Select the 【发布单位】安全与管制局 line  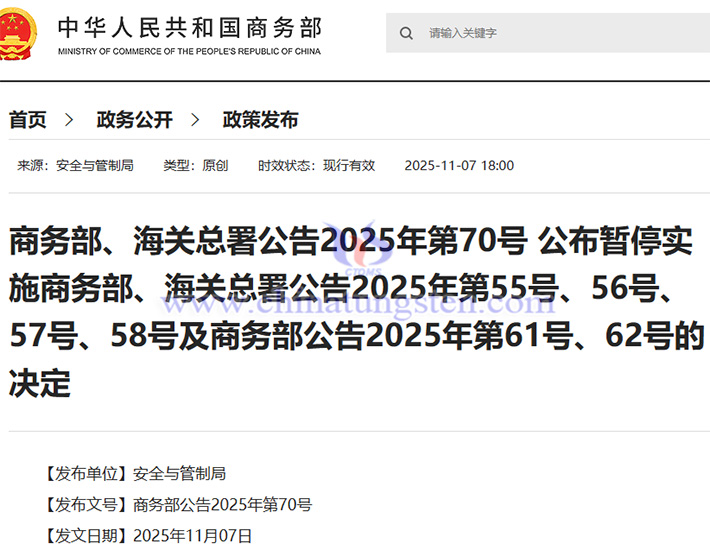point(134,473)
